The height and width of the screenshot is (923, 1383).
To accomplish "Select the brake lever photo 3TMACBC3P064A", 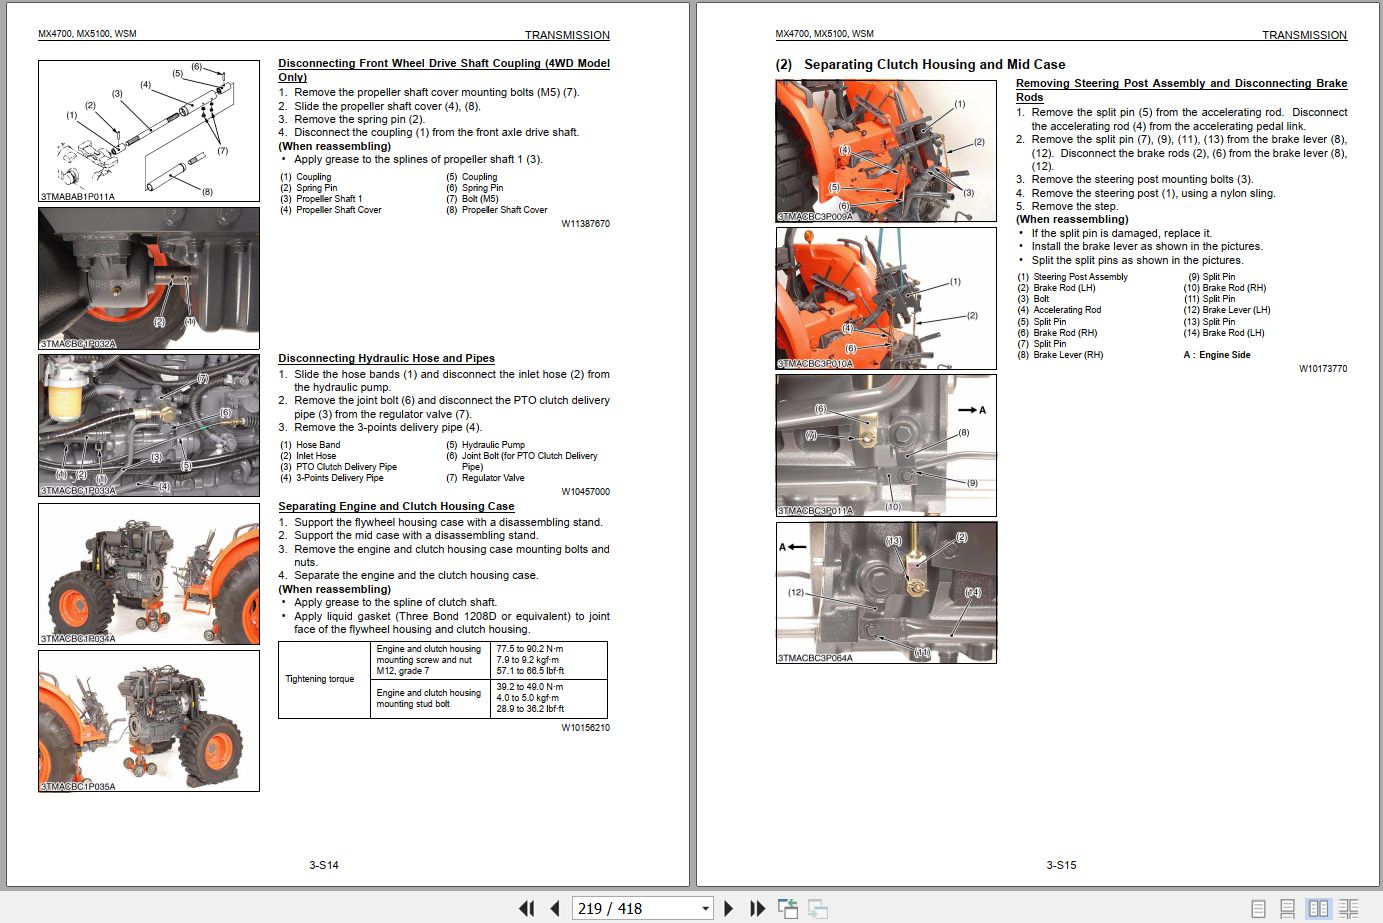I will 886,593.
